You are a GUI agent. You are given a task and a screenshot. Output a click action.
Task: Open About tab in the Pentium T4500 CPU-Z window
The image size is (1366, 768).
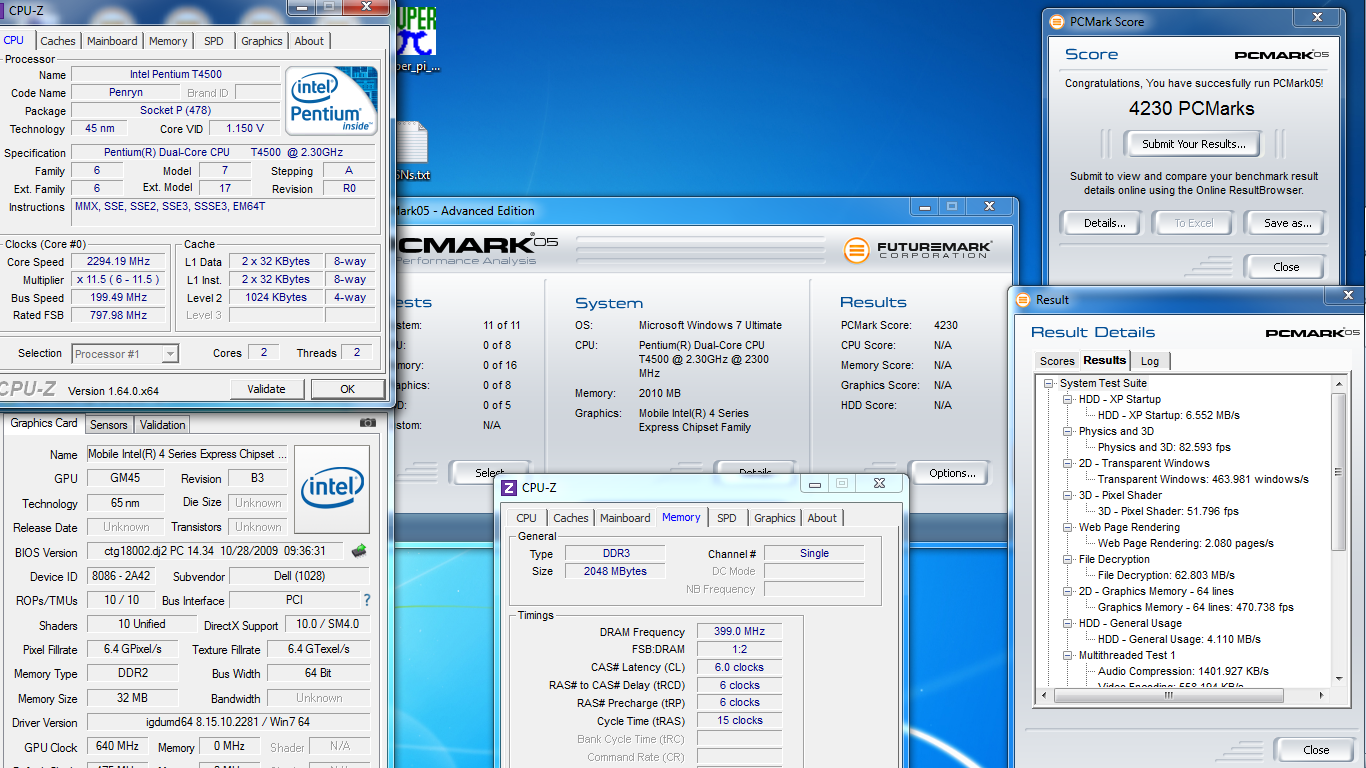pos(309,41)
